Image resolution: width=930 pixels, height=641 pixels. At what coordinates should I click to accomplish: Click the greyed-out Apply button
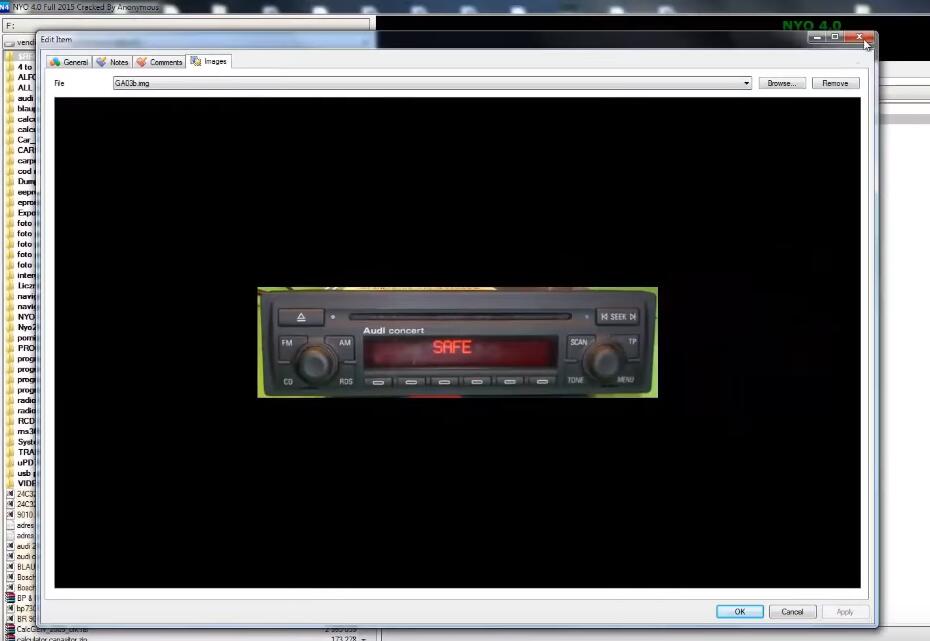[845, 611]
